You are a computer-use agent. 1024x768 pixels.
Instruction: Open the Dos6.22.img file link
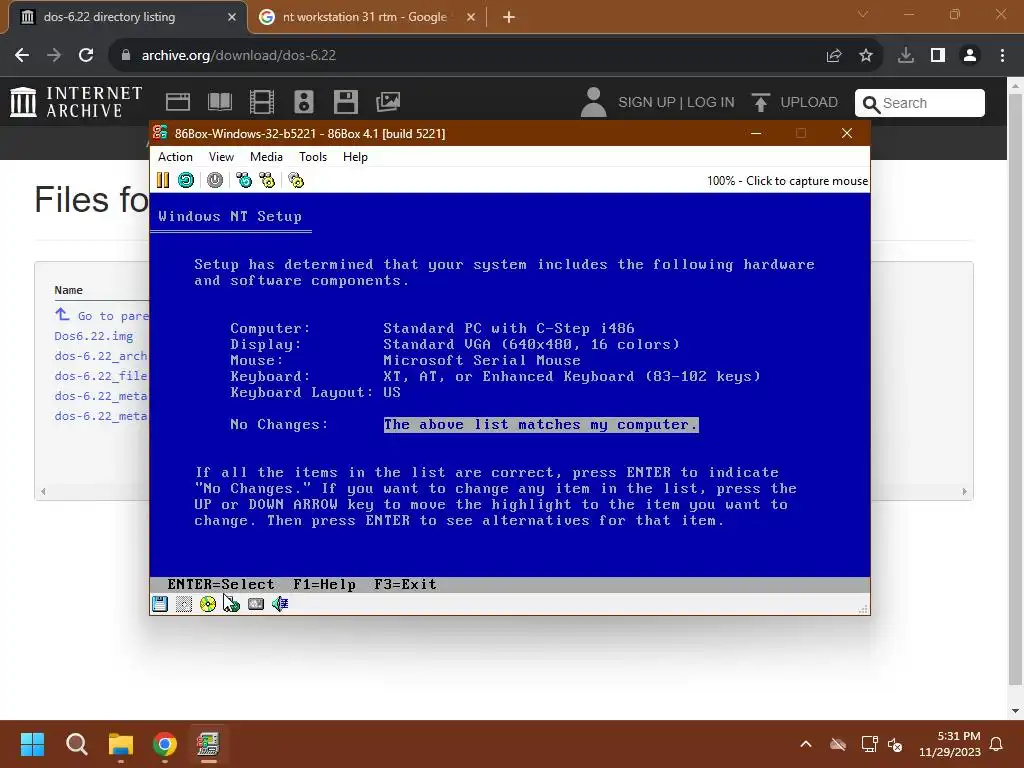point(94,336)
